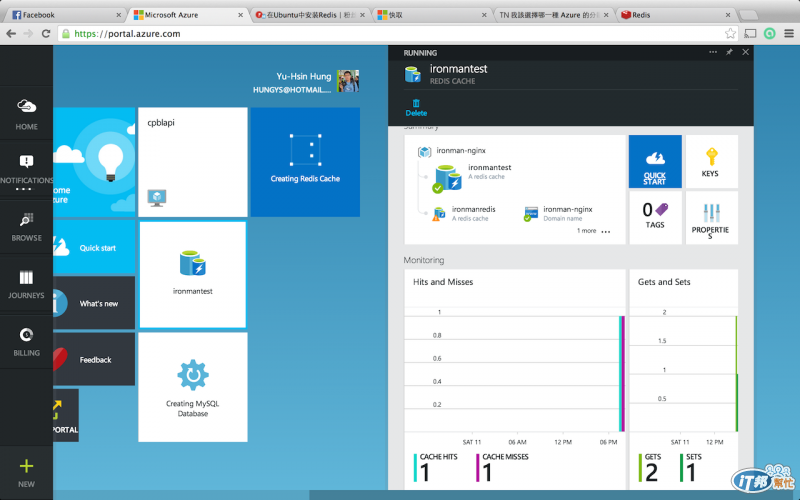Click the GETS metric value
Screen dimensions: 800x500
(651, 472)
